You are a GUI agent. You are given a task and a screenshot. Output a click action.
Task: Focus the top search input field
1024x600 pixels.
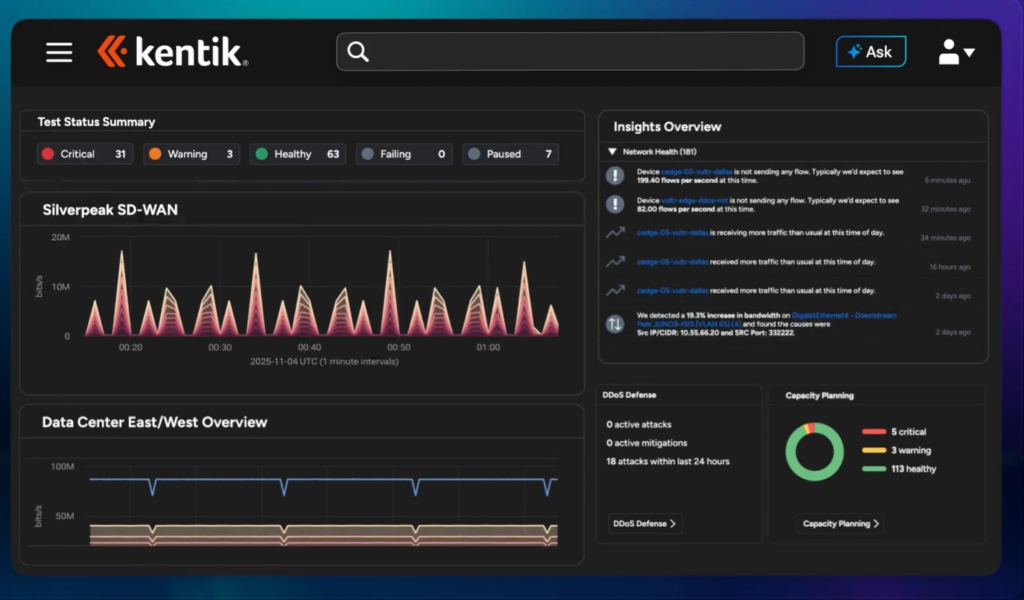570,51
